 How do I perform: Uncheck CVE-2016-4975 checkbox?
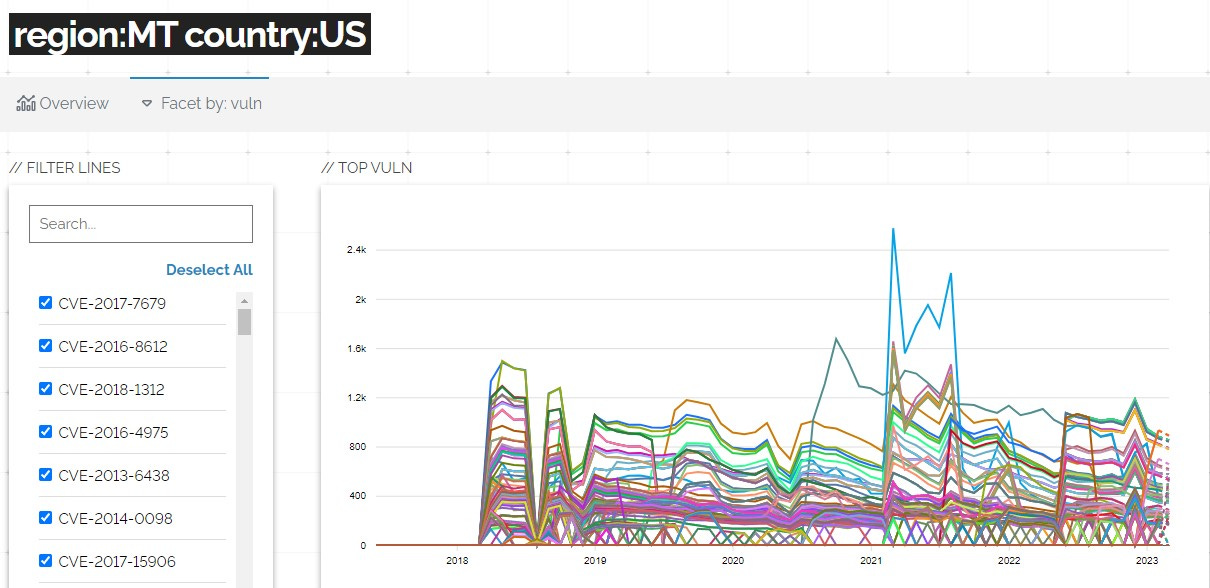(x=45, y=432)
